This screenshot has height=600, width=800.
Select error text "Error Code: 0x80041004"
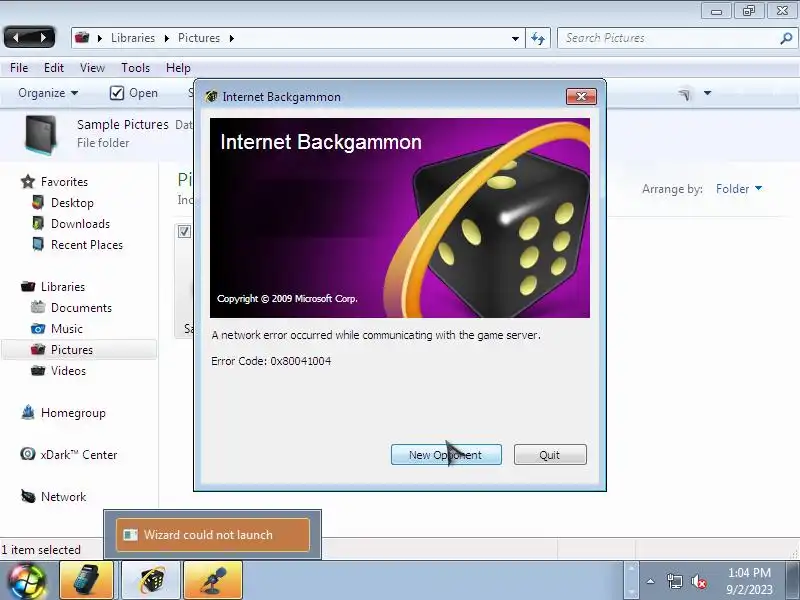pyautogui.click(x=271, y=361)
